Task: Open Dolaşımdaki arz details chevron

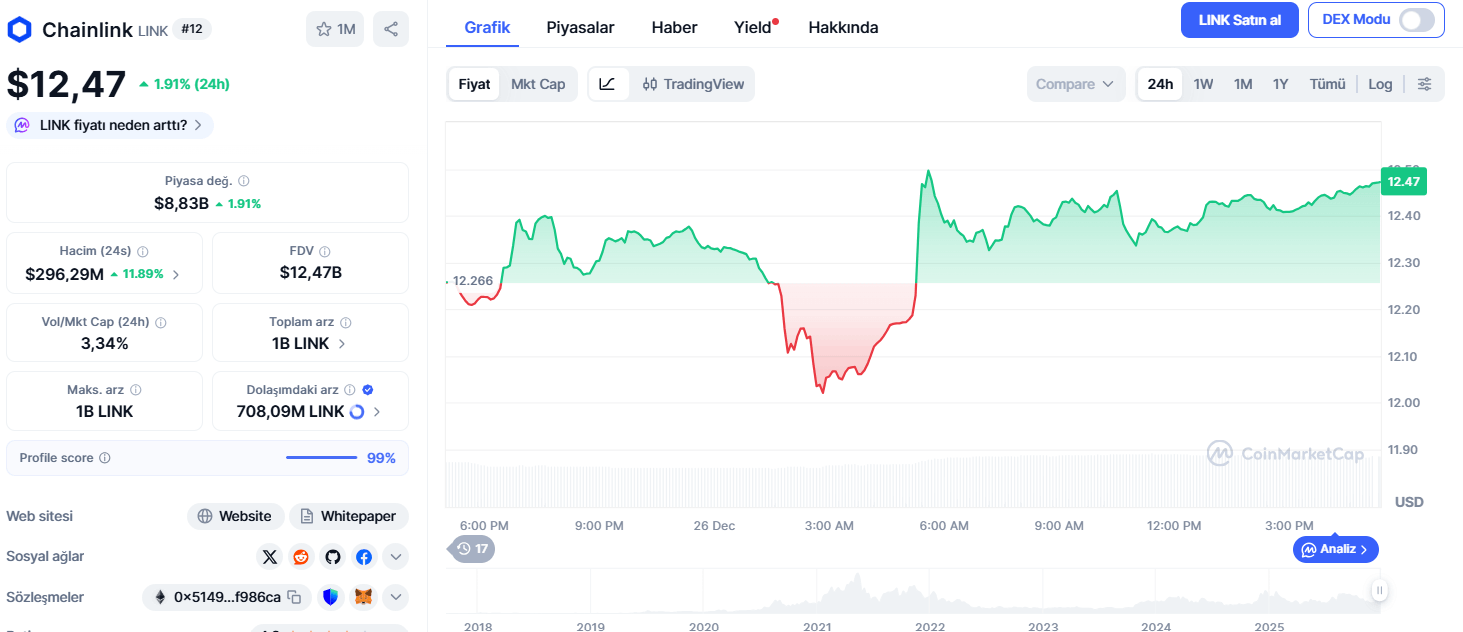Action: [x=377, y=411]
